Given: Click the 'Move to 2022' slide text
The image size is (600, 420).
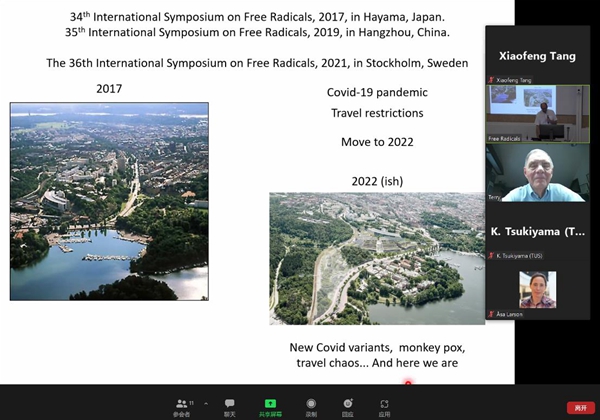Looking at the screenshot, I should tap(377, 142).
